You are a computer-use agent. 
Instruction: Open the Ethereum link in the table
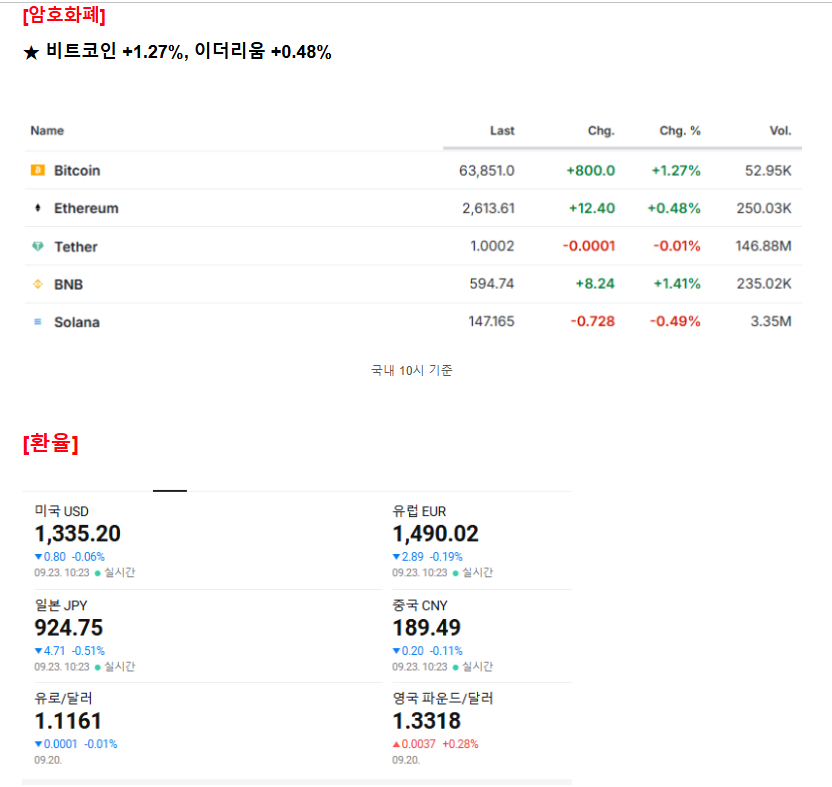[x=86, y=208]
